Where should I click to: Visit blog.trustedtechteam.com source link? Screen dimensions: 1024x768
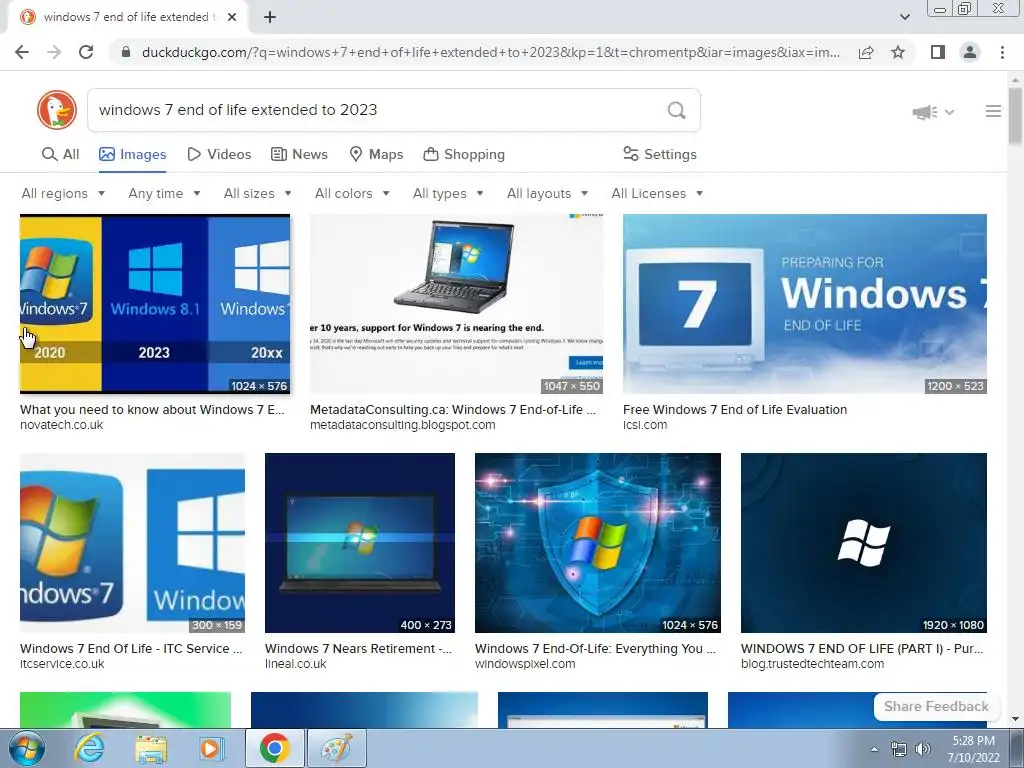pyautogui.click(x=812, y=664)
